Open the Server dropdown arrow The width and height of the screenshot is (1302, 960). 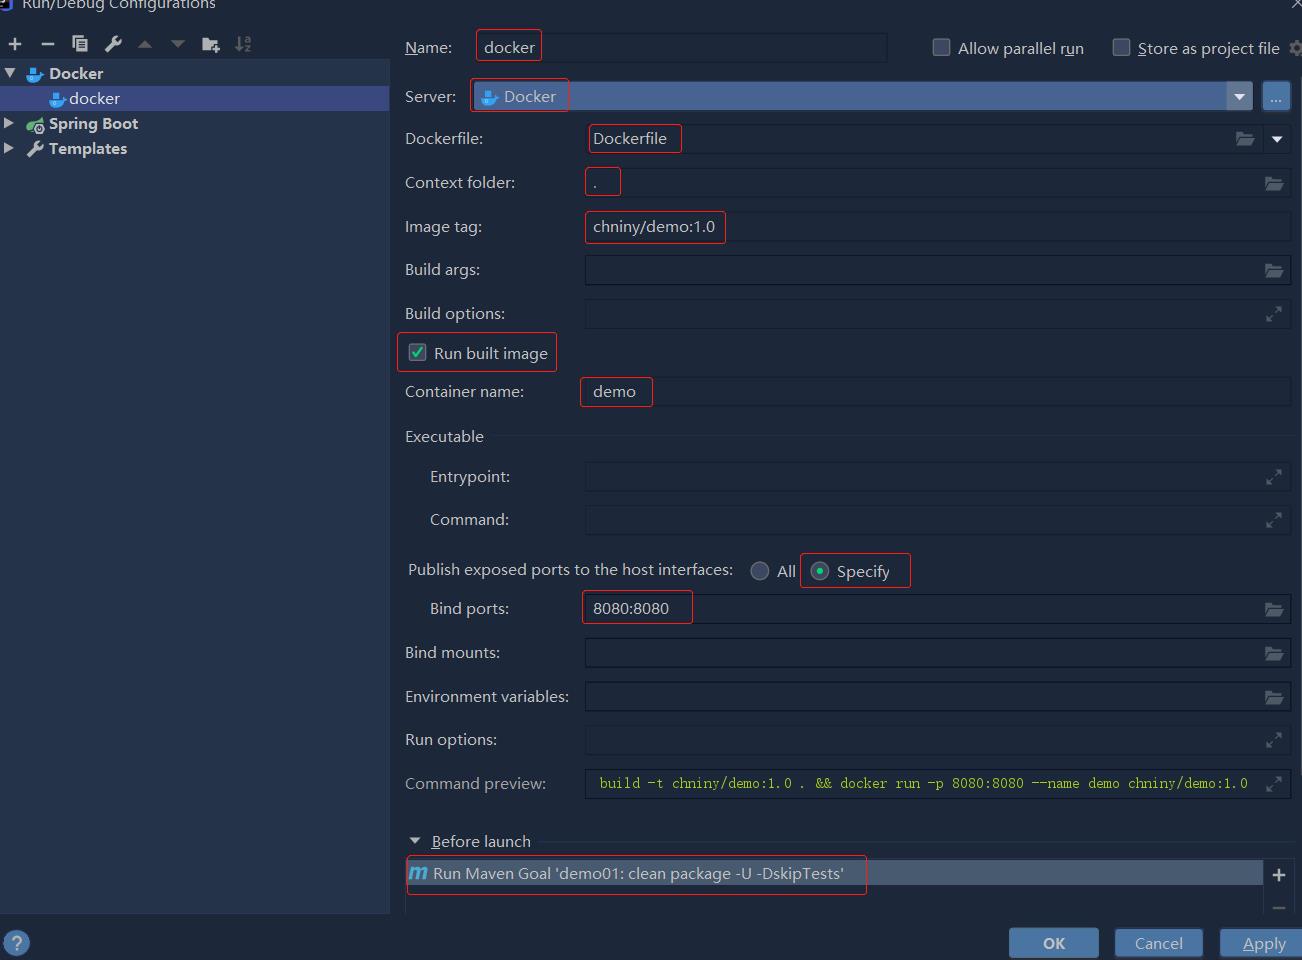(x=1239, y=97)
